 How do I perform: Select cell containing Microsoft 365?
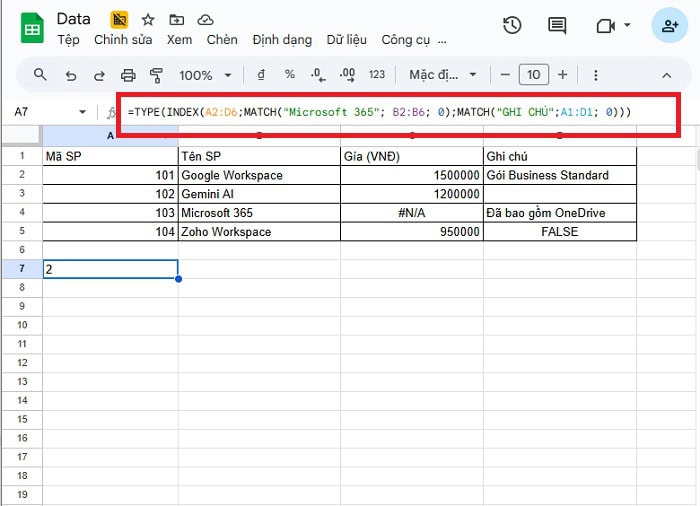tap(259, 213)
